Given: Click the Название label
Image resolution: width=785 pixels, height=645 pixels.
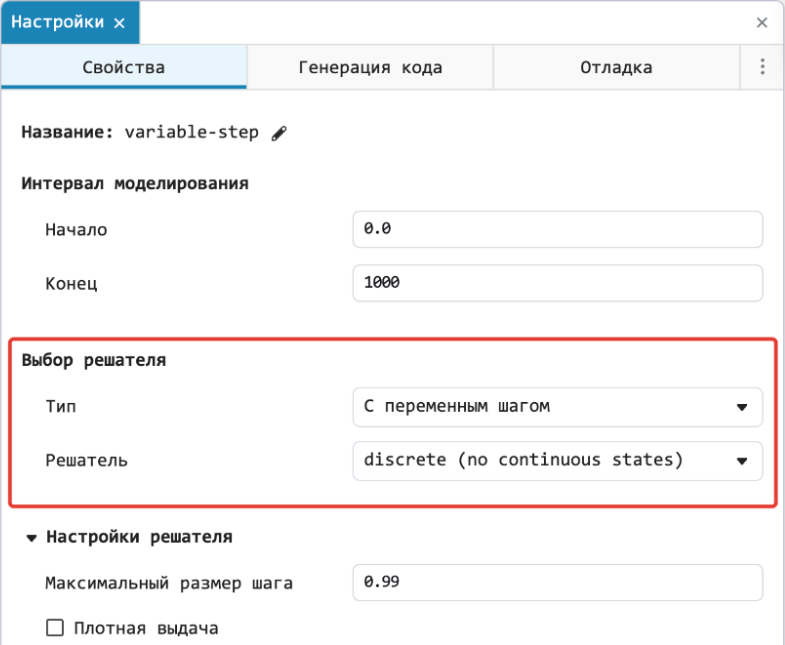Looking at the screenshot, I should pyautogui.click(x=68, y=132).
